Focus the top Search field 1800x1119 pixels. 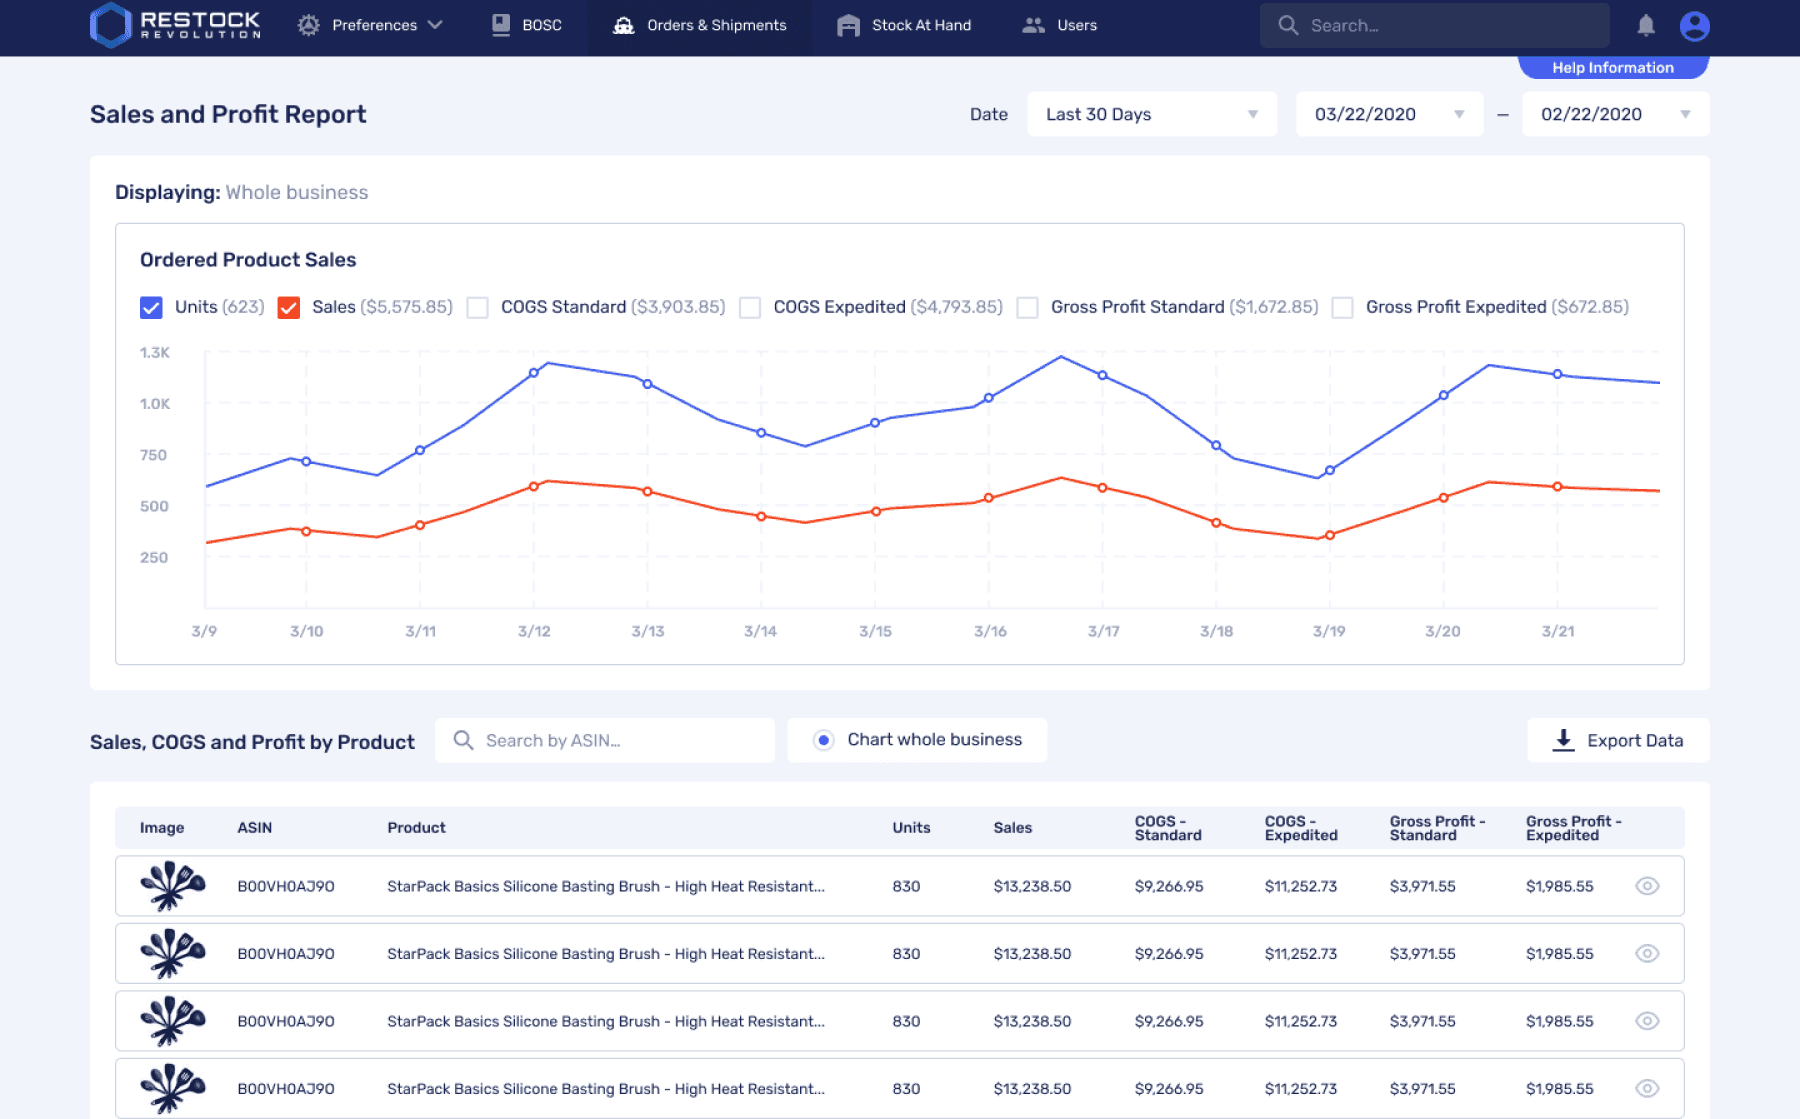click(1435, 25)
